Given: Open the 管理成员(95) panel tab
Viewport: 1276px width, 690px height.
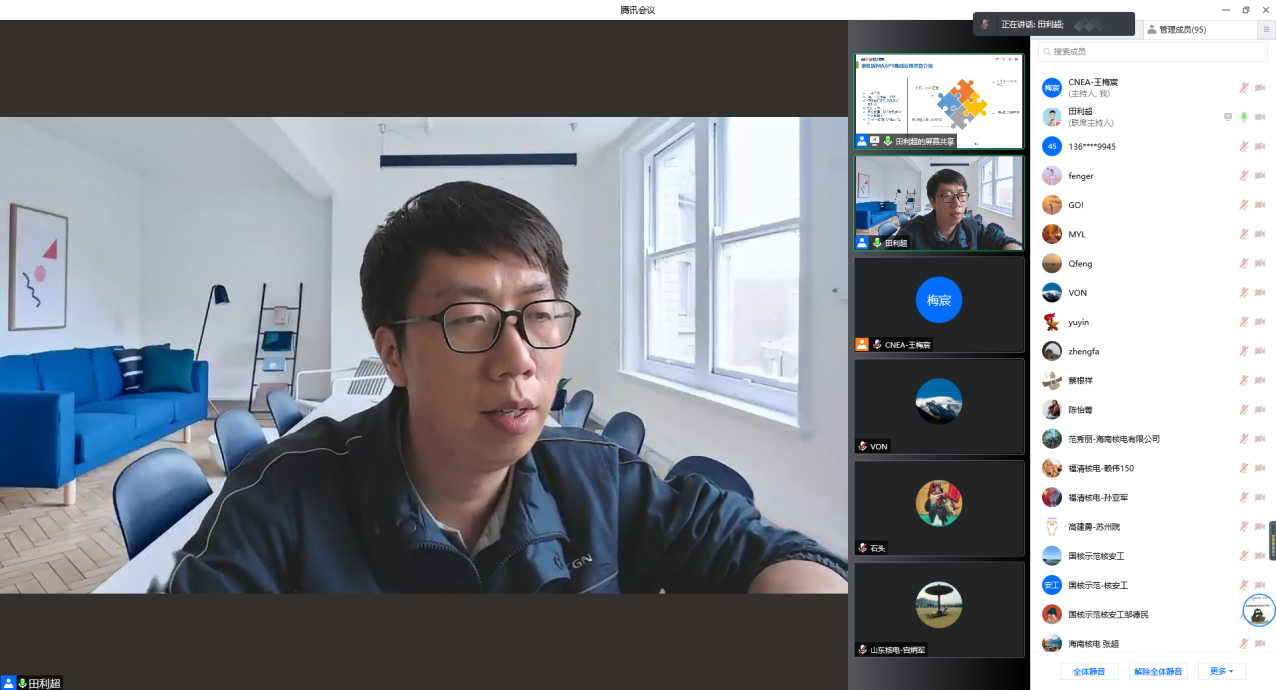Looking at the screenshot, I should tap(1176, 30).
